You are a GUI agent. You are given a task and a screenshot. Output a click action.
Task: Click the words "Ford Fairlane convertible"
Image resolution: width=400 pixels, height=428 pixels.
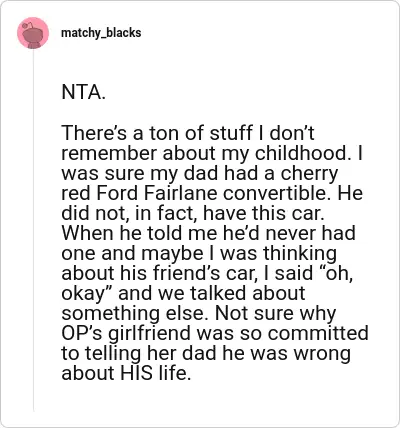point(214,193)
